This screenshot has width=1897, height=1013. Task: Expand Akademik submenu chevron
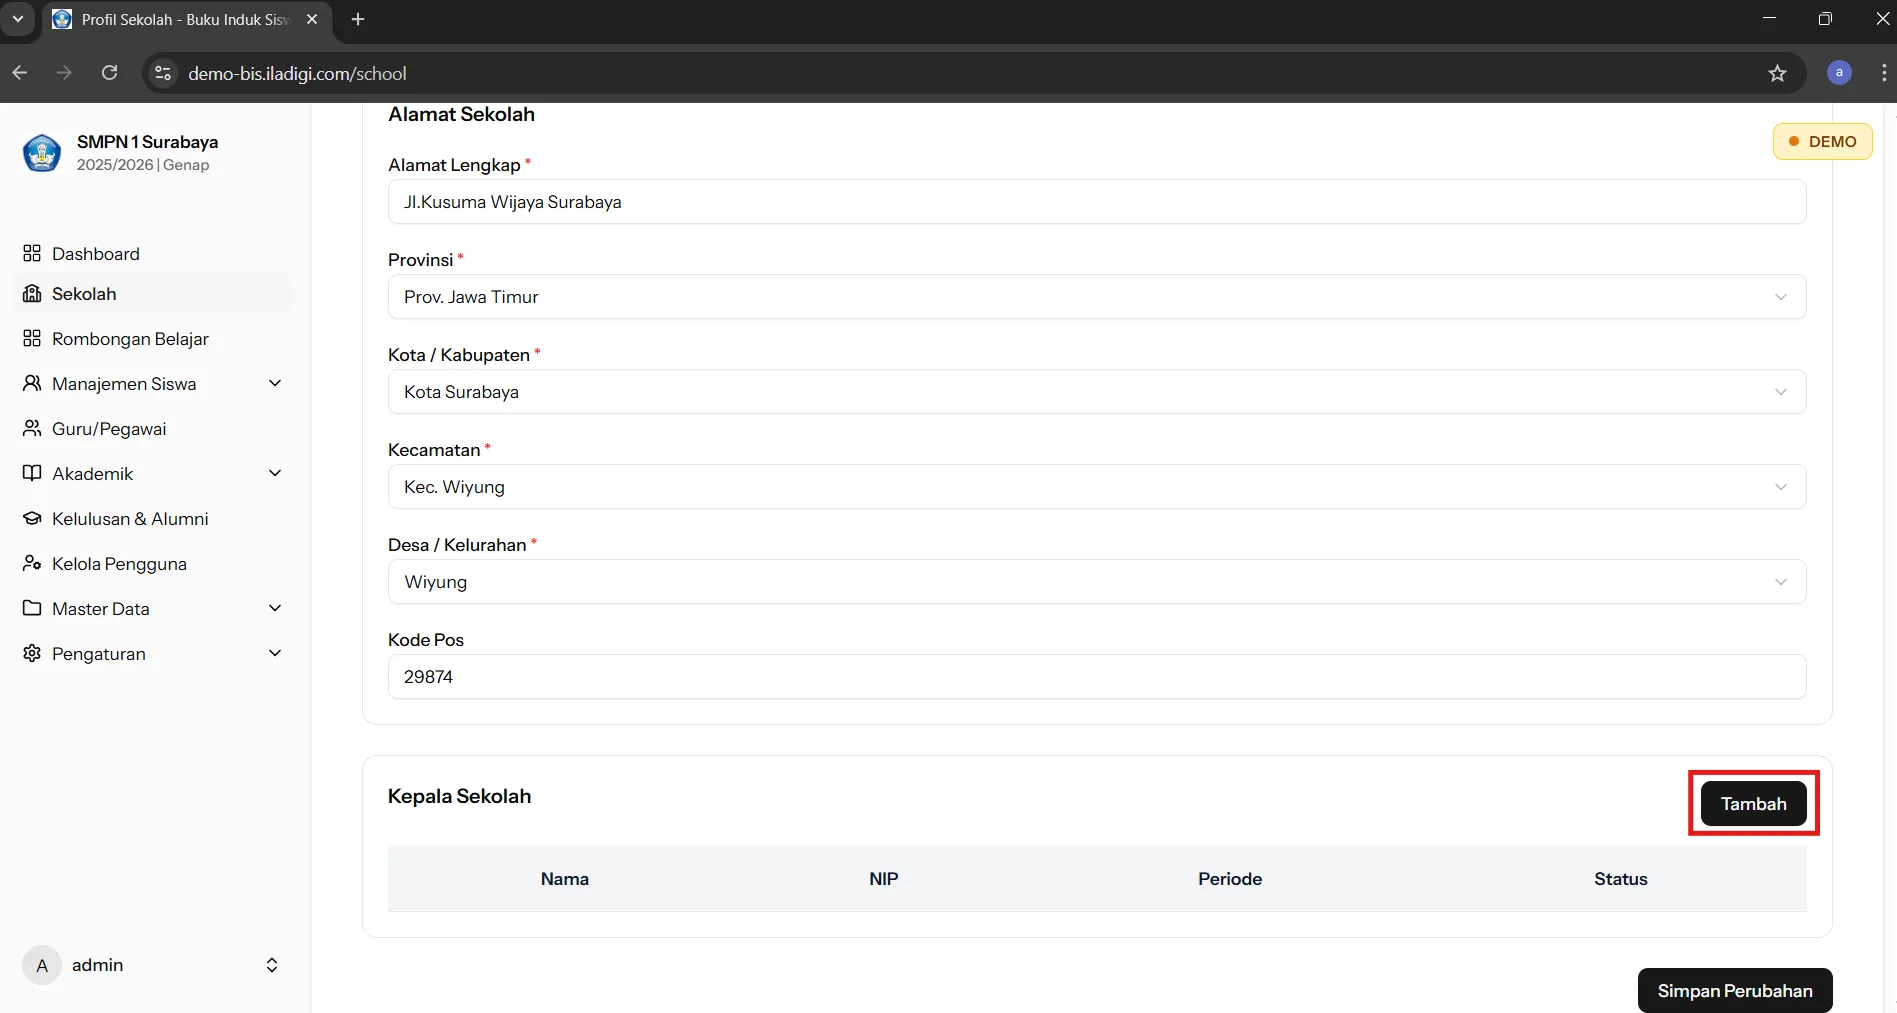pyautogui.click(x=275, y=473)
